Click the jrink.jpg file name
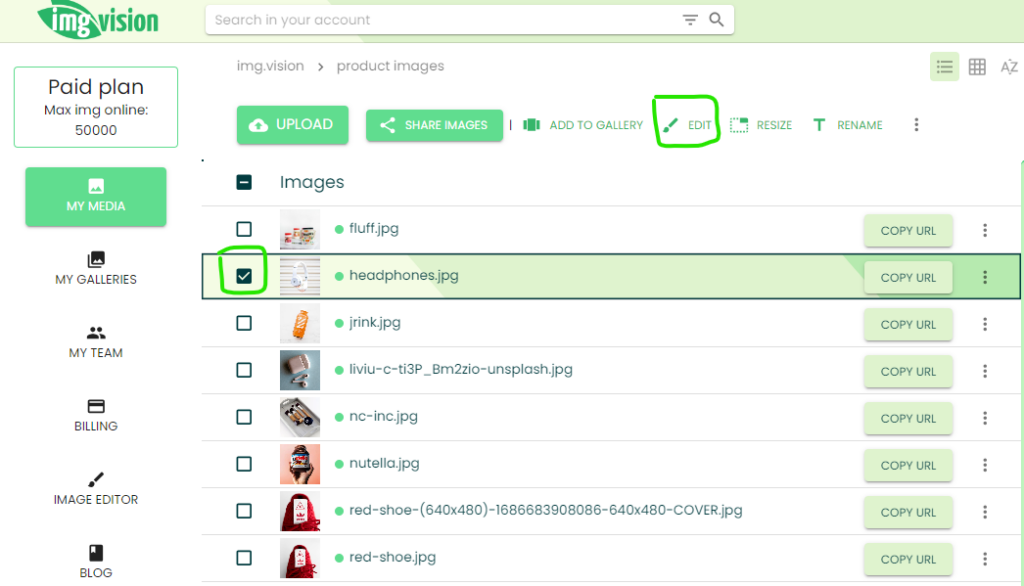Screen dimensions: 1024x586 (x=375, y=323)
